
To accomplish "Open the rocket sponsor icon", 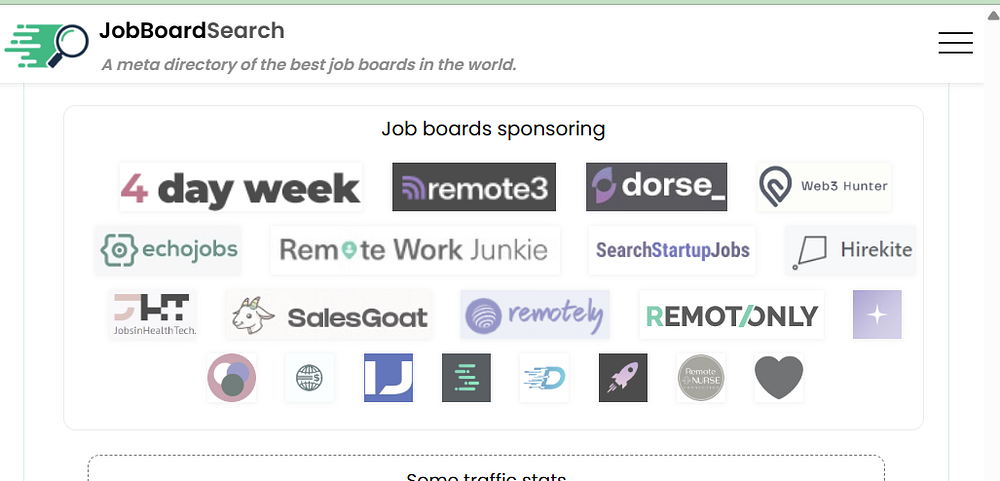I will pos(623,378).
